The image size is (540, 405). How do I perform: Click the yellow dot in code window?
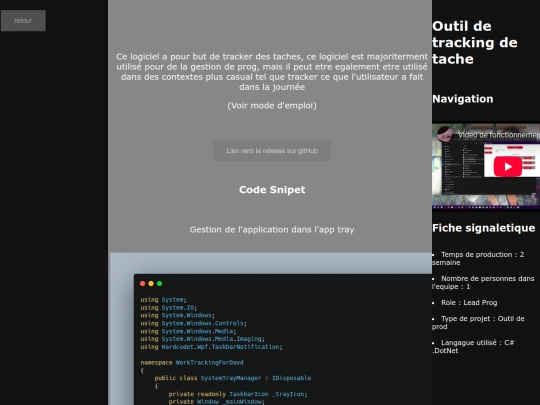[151, 283]
